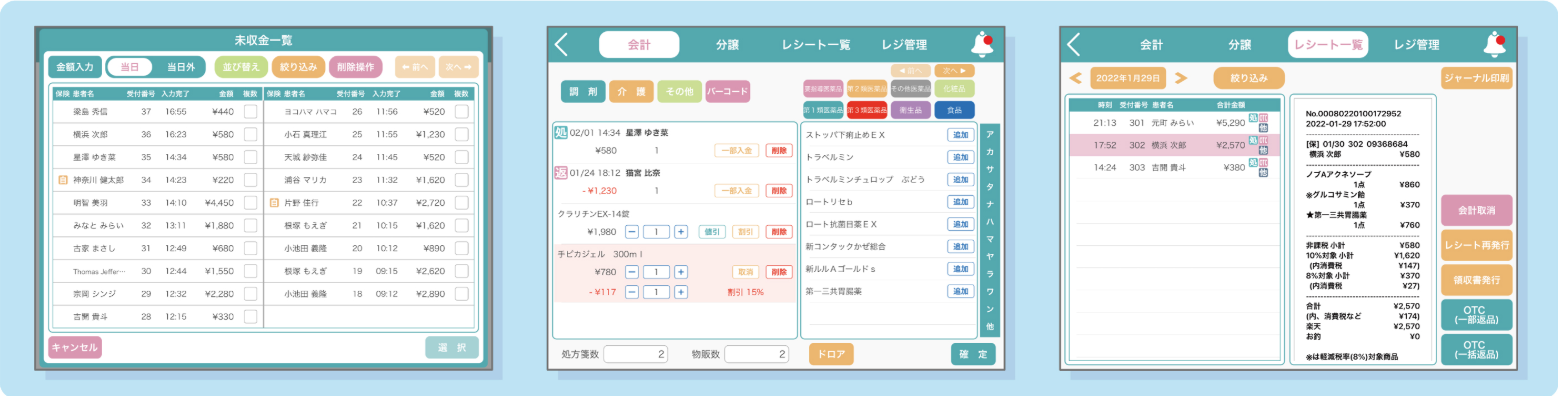Click the 選択 button
Screen dimensions: 1558x396
[x=452, y=348]
